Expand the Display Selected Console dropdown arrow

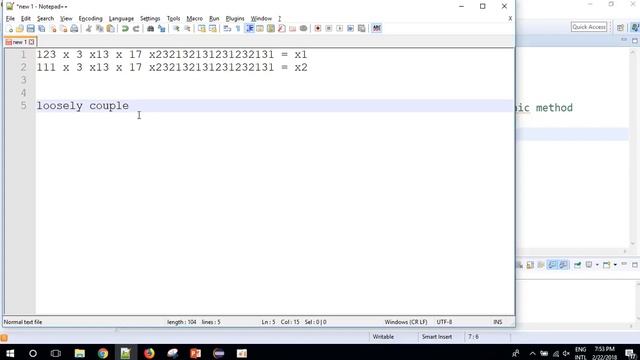click(x=597, y=265)
